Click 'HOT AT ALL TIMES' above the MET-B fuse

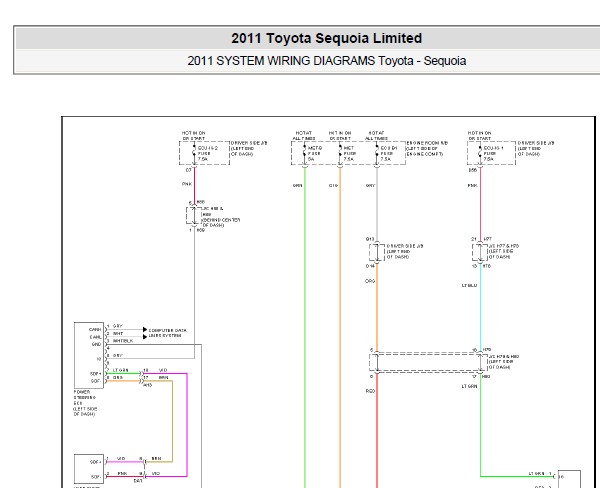coord(304,135)
